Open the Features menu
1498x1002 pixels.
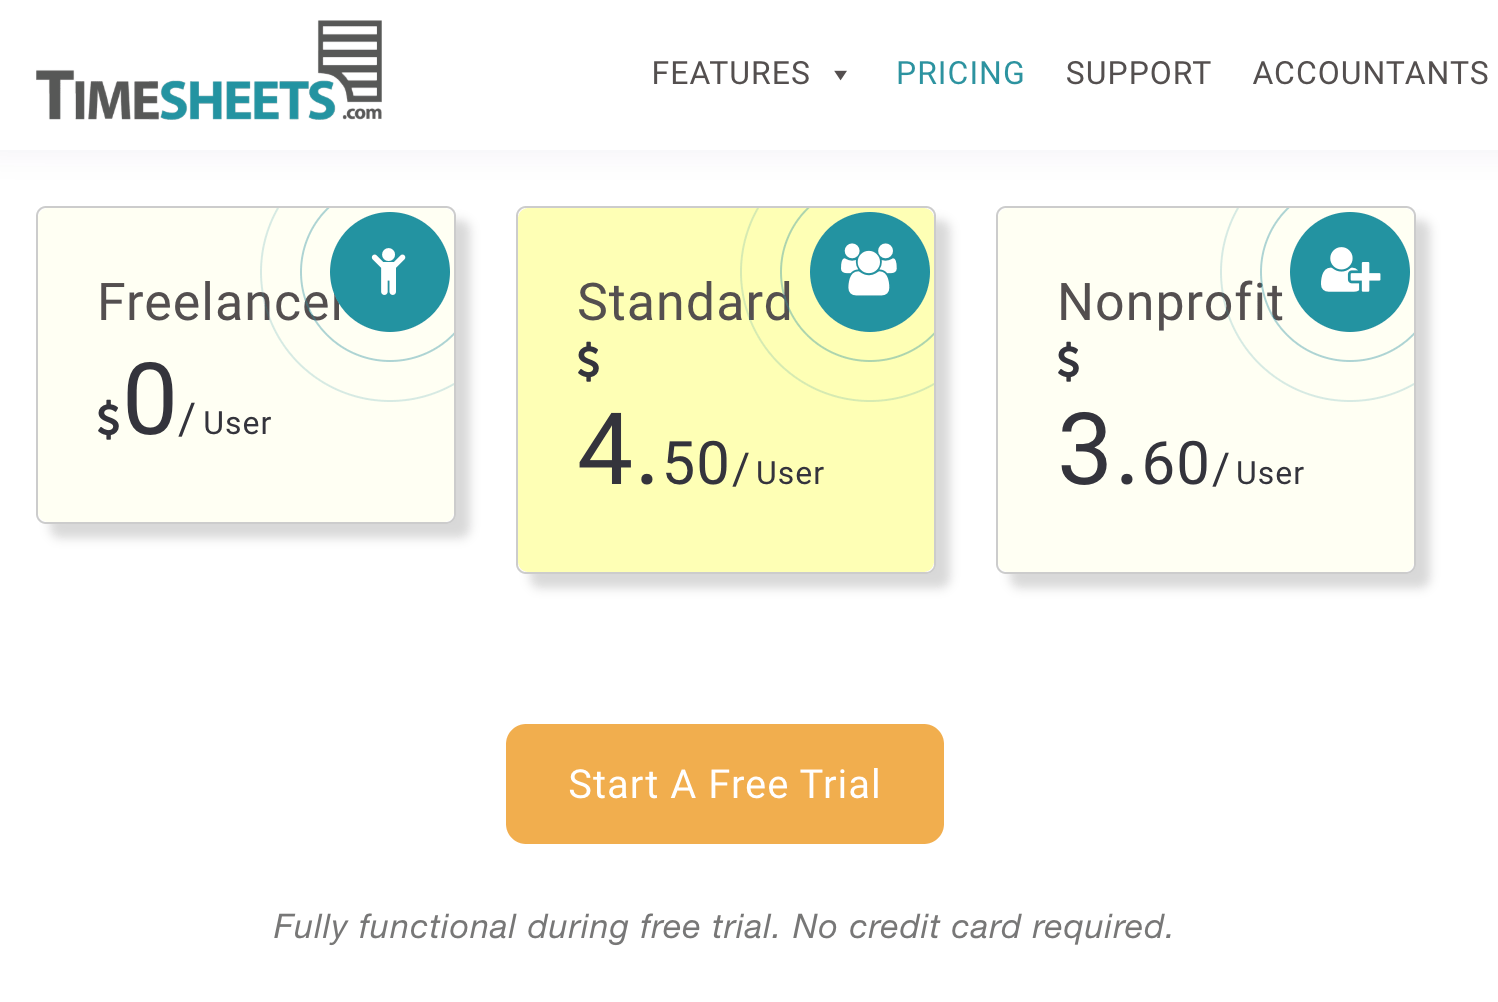pyautogui.click(x=731, y=73)
